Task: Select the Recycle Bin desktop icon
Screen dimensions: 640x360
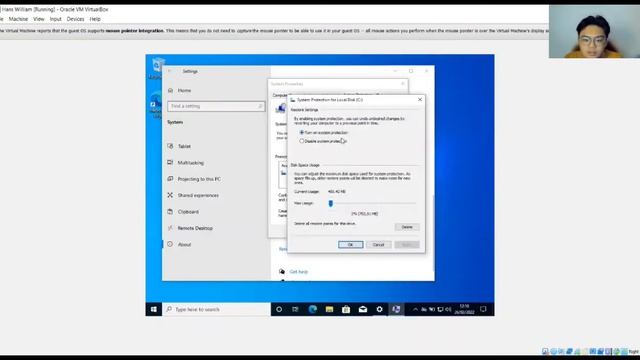Action: click(157, 69)
